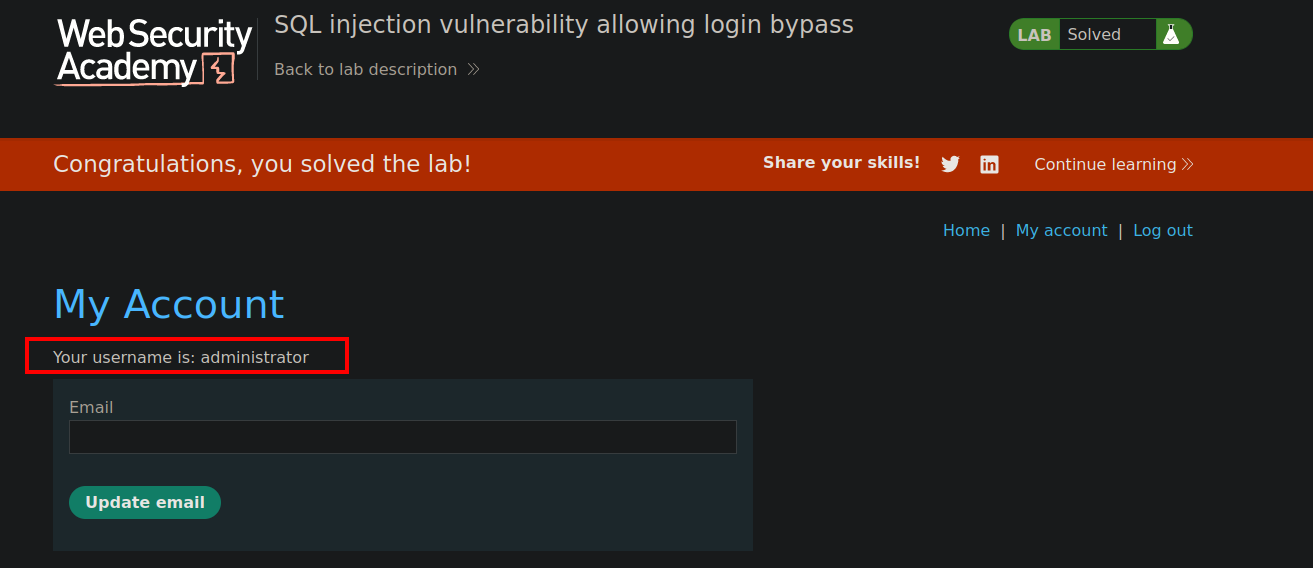Go back to lab description

(x=366, y=69)
